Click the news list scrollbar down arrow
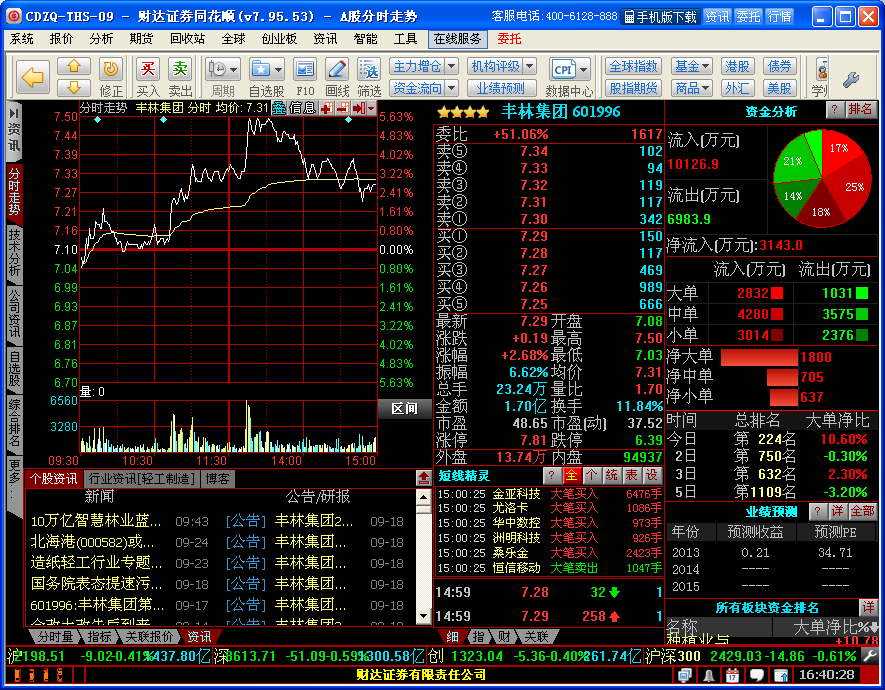The width and height of the screenshot is (885, 690). click(423, 616)
